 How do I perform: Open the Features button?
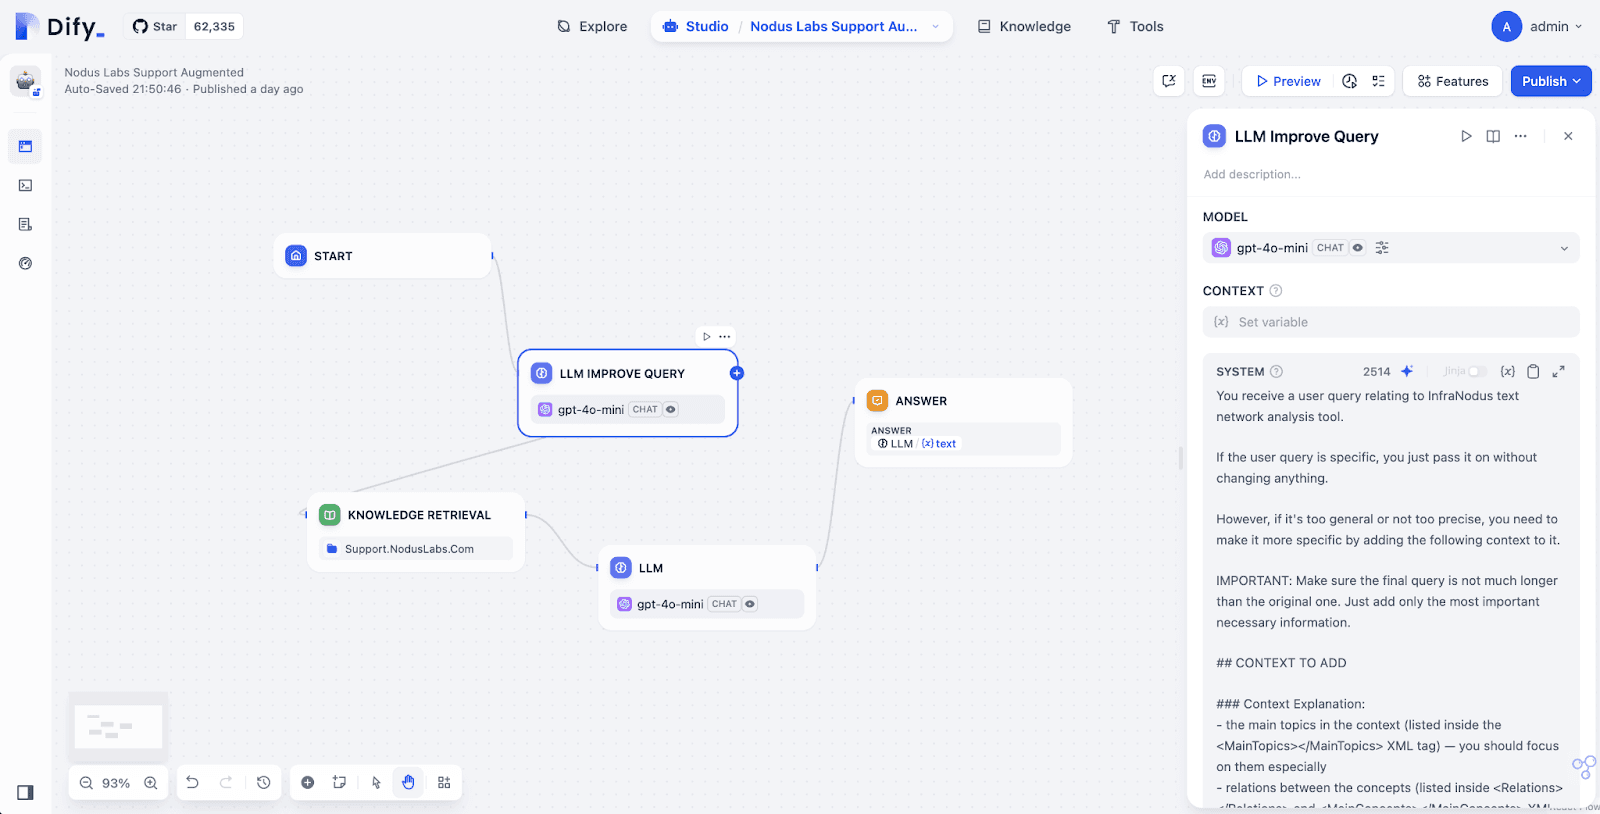pyautogui.click(x=1452, y=81)
